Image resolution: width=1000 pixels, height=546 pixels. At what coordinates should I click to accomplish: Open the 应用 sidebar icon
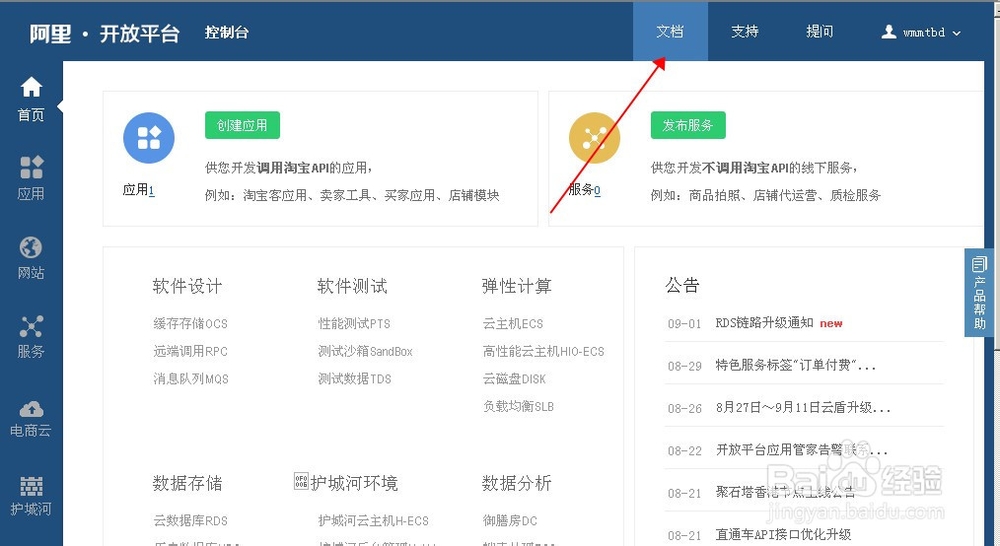(x=31, y=167)
